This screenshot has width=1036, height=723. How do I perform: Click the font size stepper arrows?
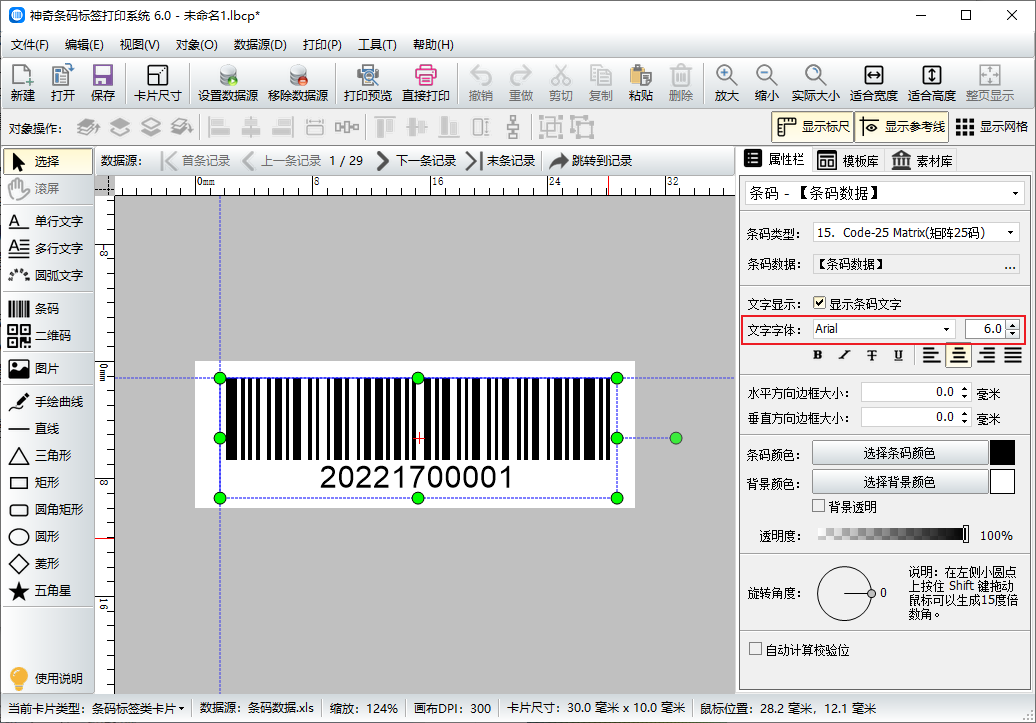pos(1013,329)
